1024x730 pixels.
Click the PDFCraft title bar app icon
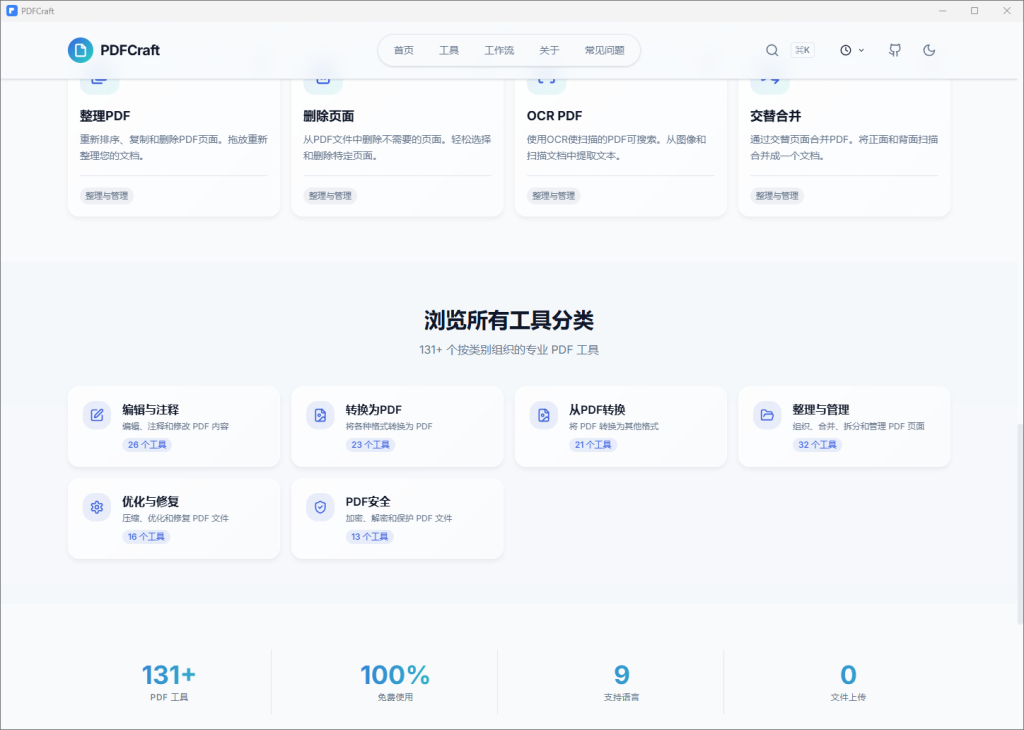tap(12, 10)
